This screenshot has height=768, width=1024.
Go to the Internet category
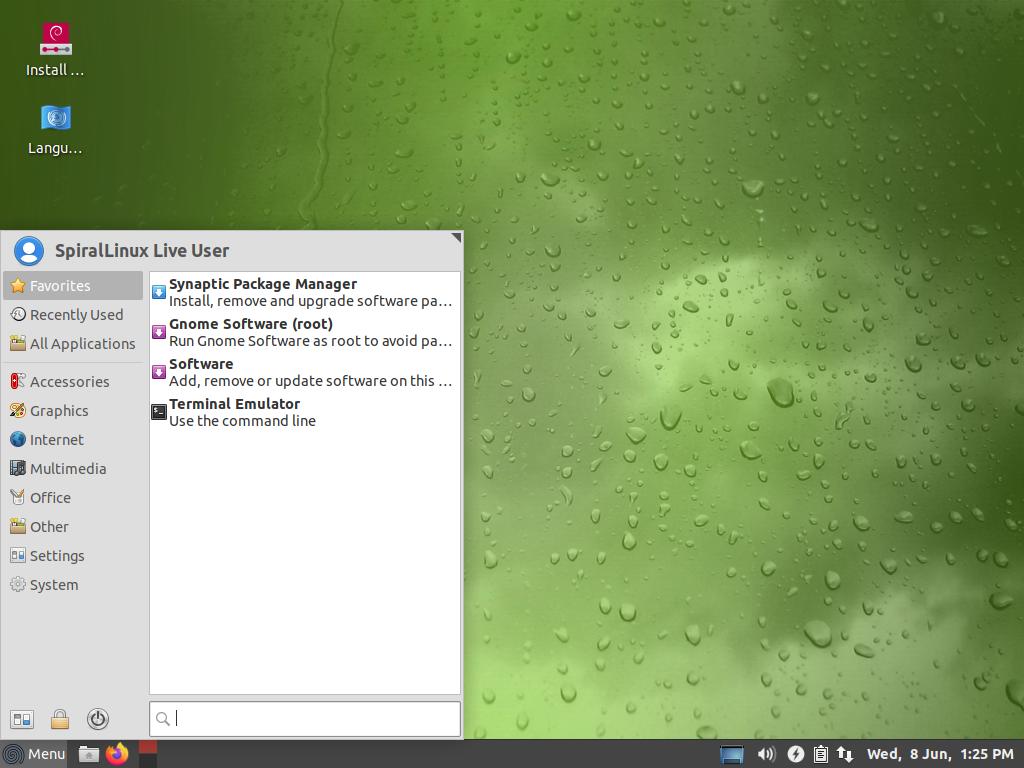pyautogui.click(x=72, y=440)
